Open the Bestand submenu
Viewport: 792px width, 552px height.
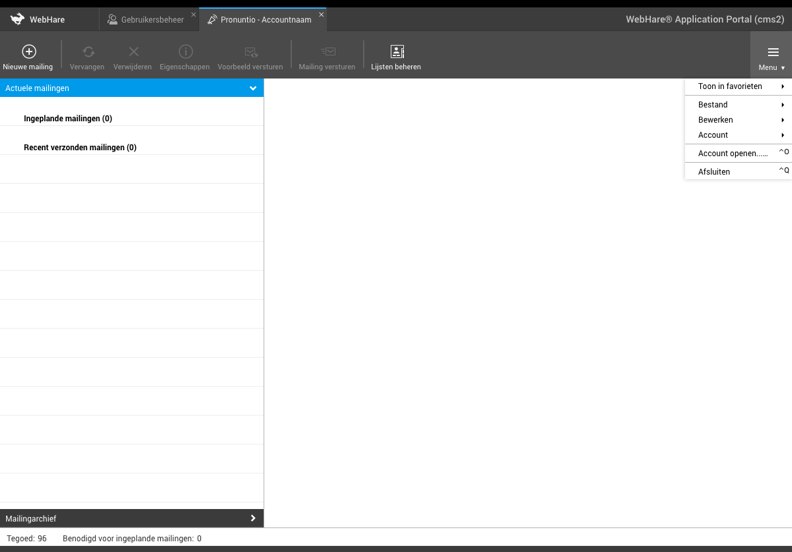point(738,105)
